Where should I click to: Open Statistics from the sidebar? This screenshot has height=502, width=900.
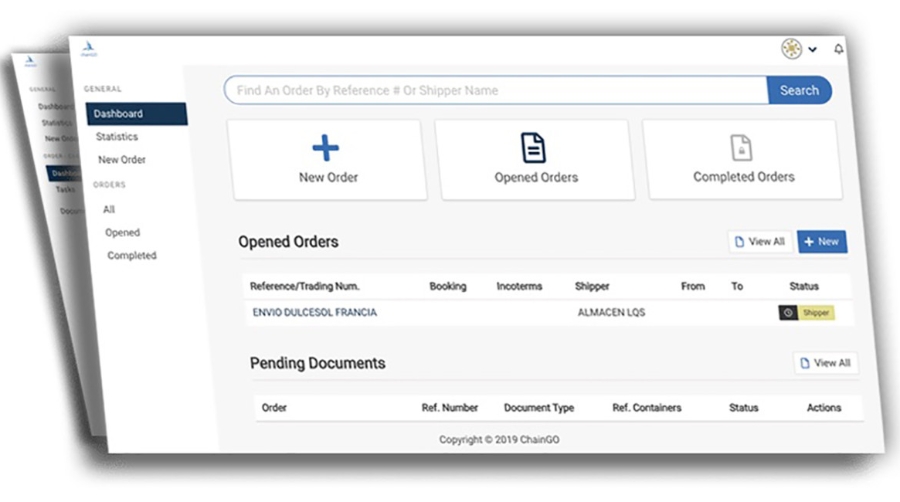pos(117,137)
